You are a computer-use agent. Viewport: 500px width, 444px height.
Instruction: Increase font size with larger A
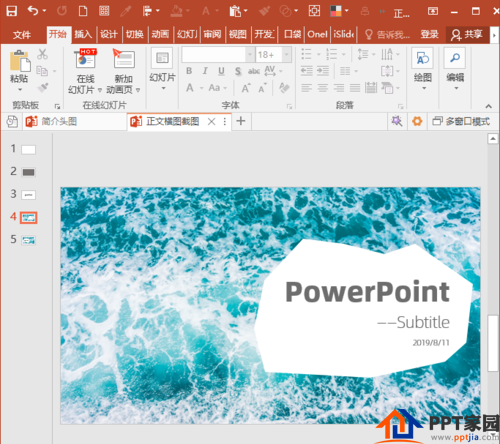point(246,88)
